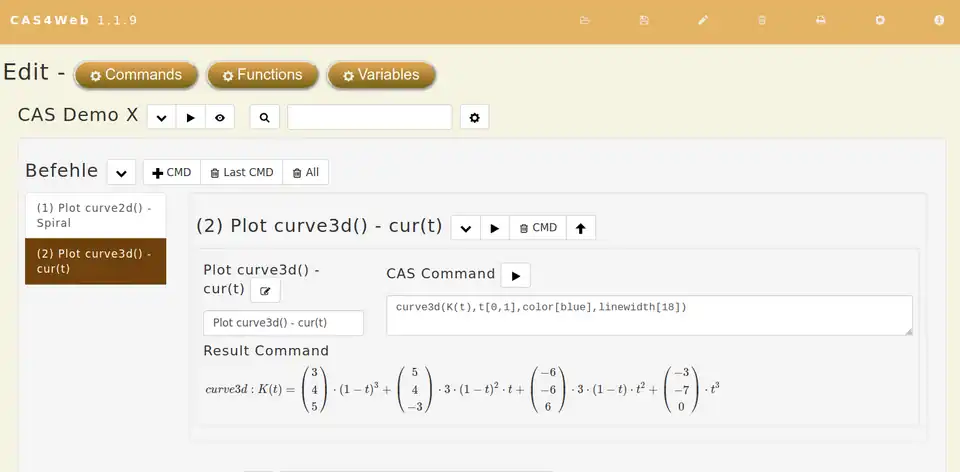The height and width of the screenshot is (472, 960).
Task: Click the print icon in header
Action: 821,20
